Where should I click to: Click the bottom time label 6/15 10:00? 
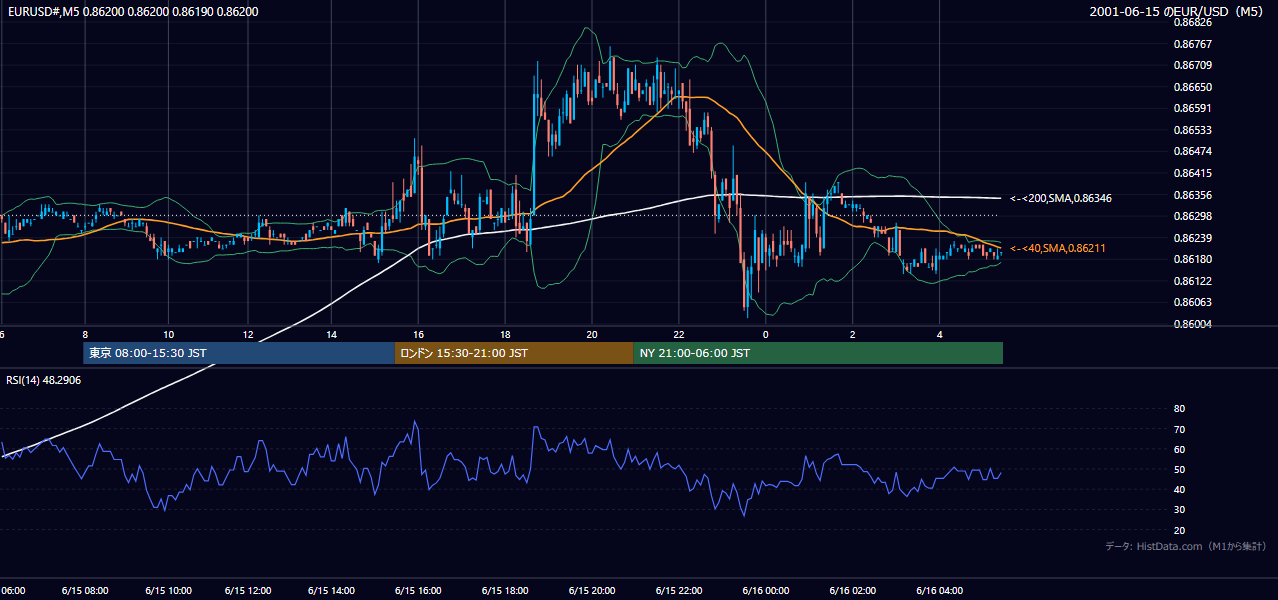(x=168, y=591)
